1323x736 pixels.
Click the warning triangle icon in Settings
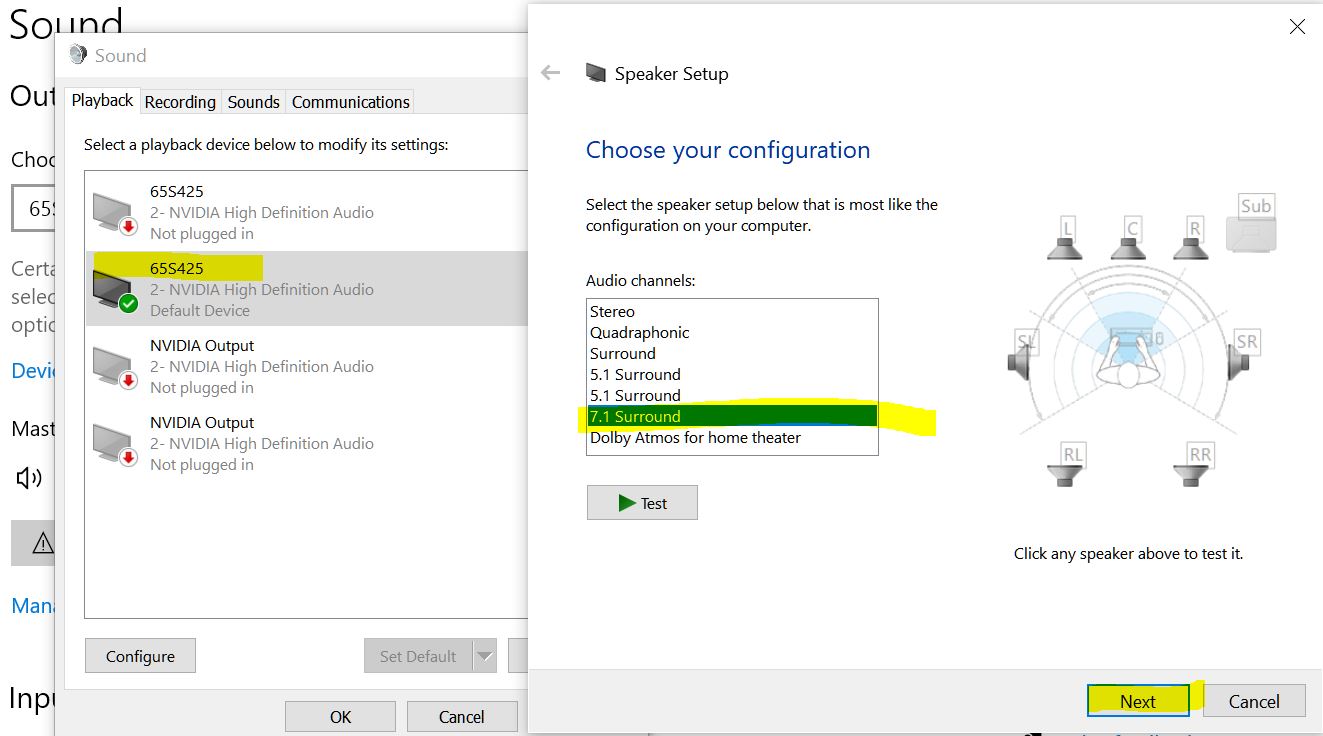coord(43,543)
